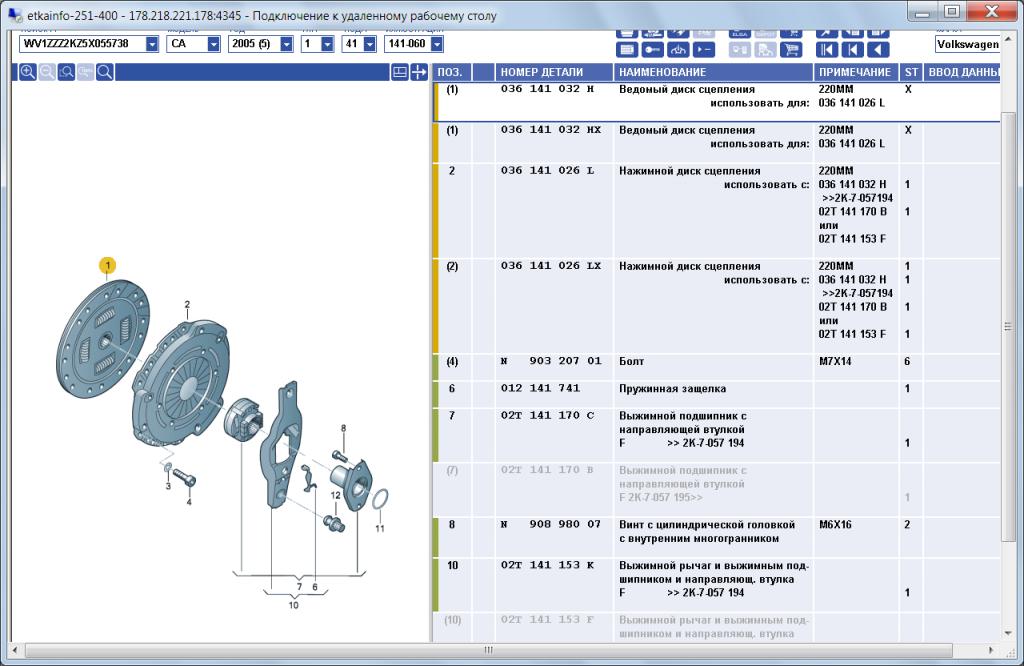Expand the dropdown showing value 1

(328, 44)
